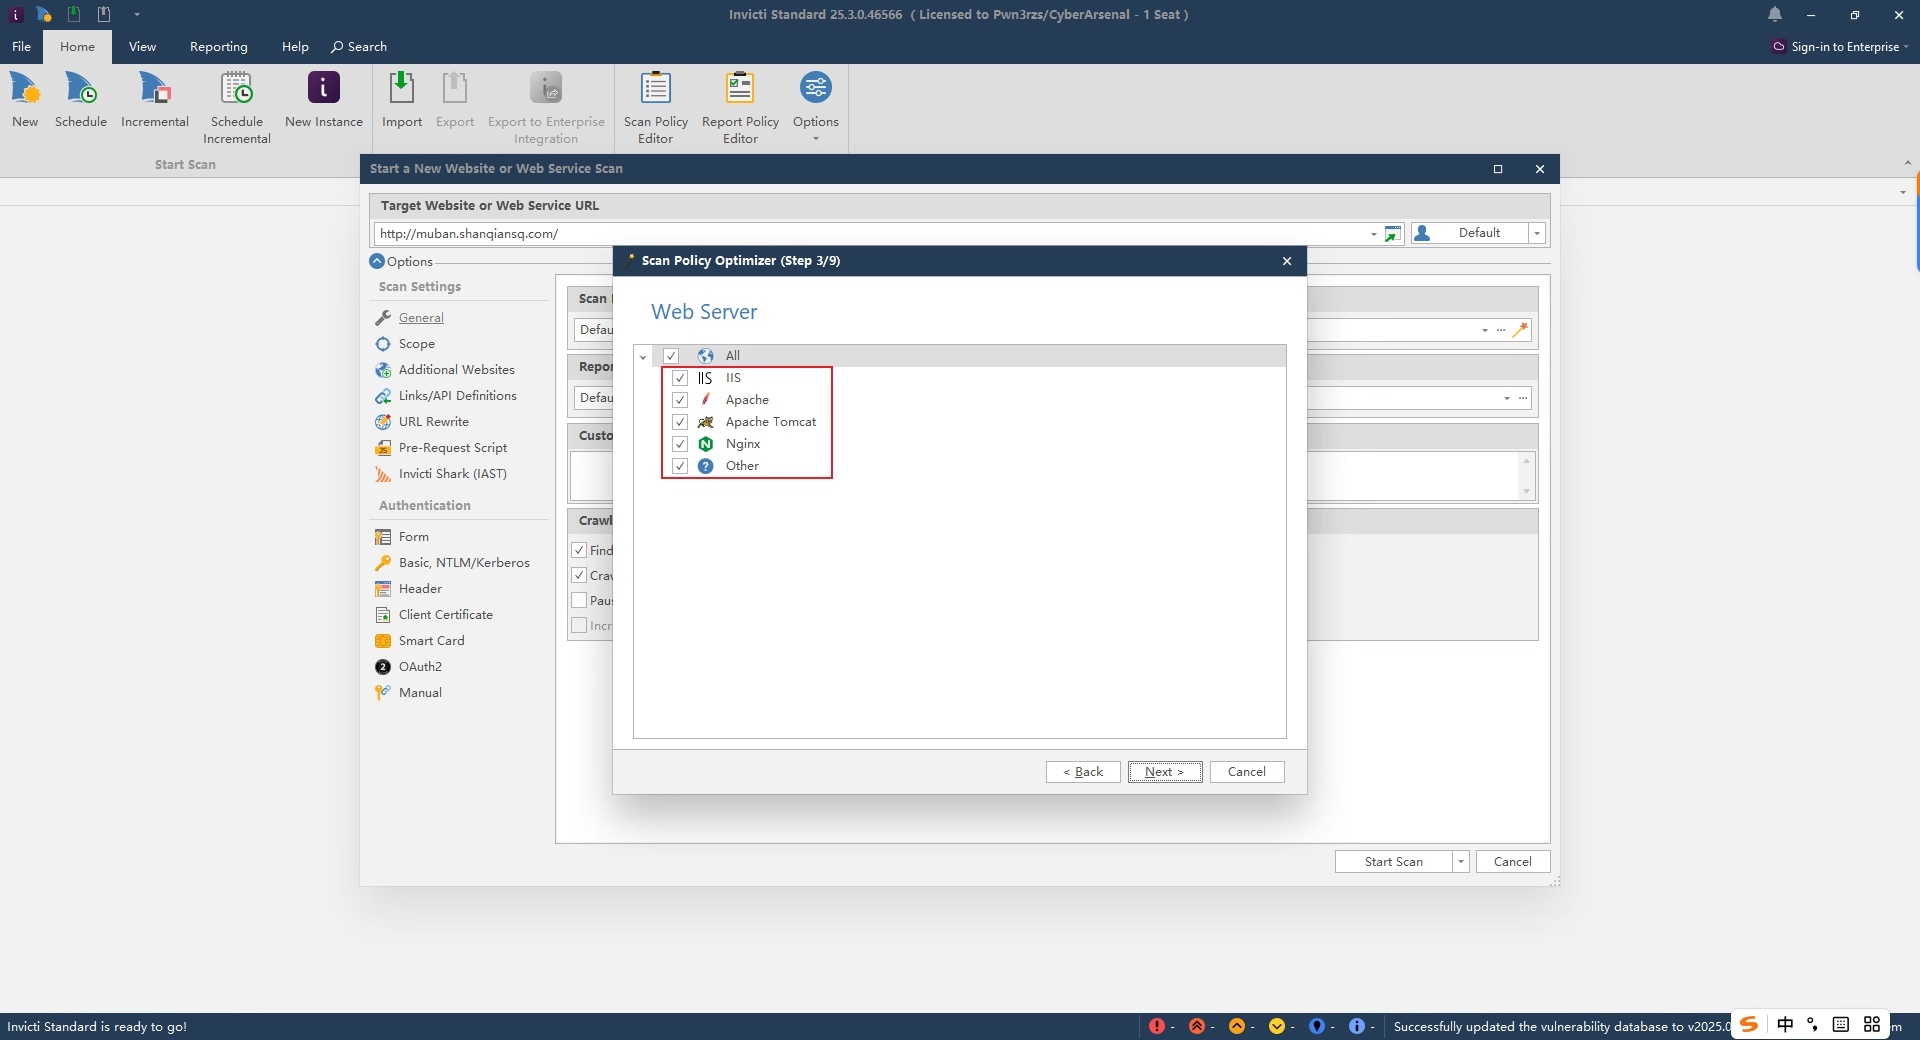
Task: Open the Scan Policy Editor
Action: pos(655,107)
